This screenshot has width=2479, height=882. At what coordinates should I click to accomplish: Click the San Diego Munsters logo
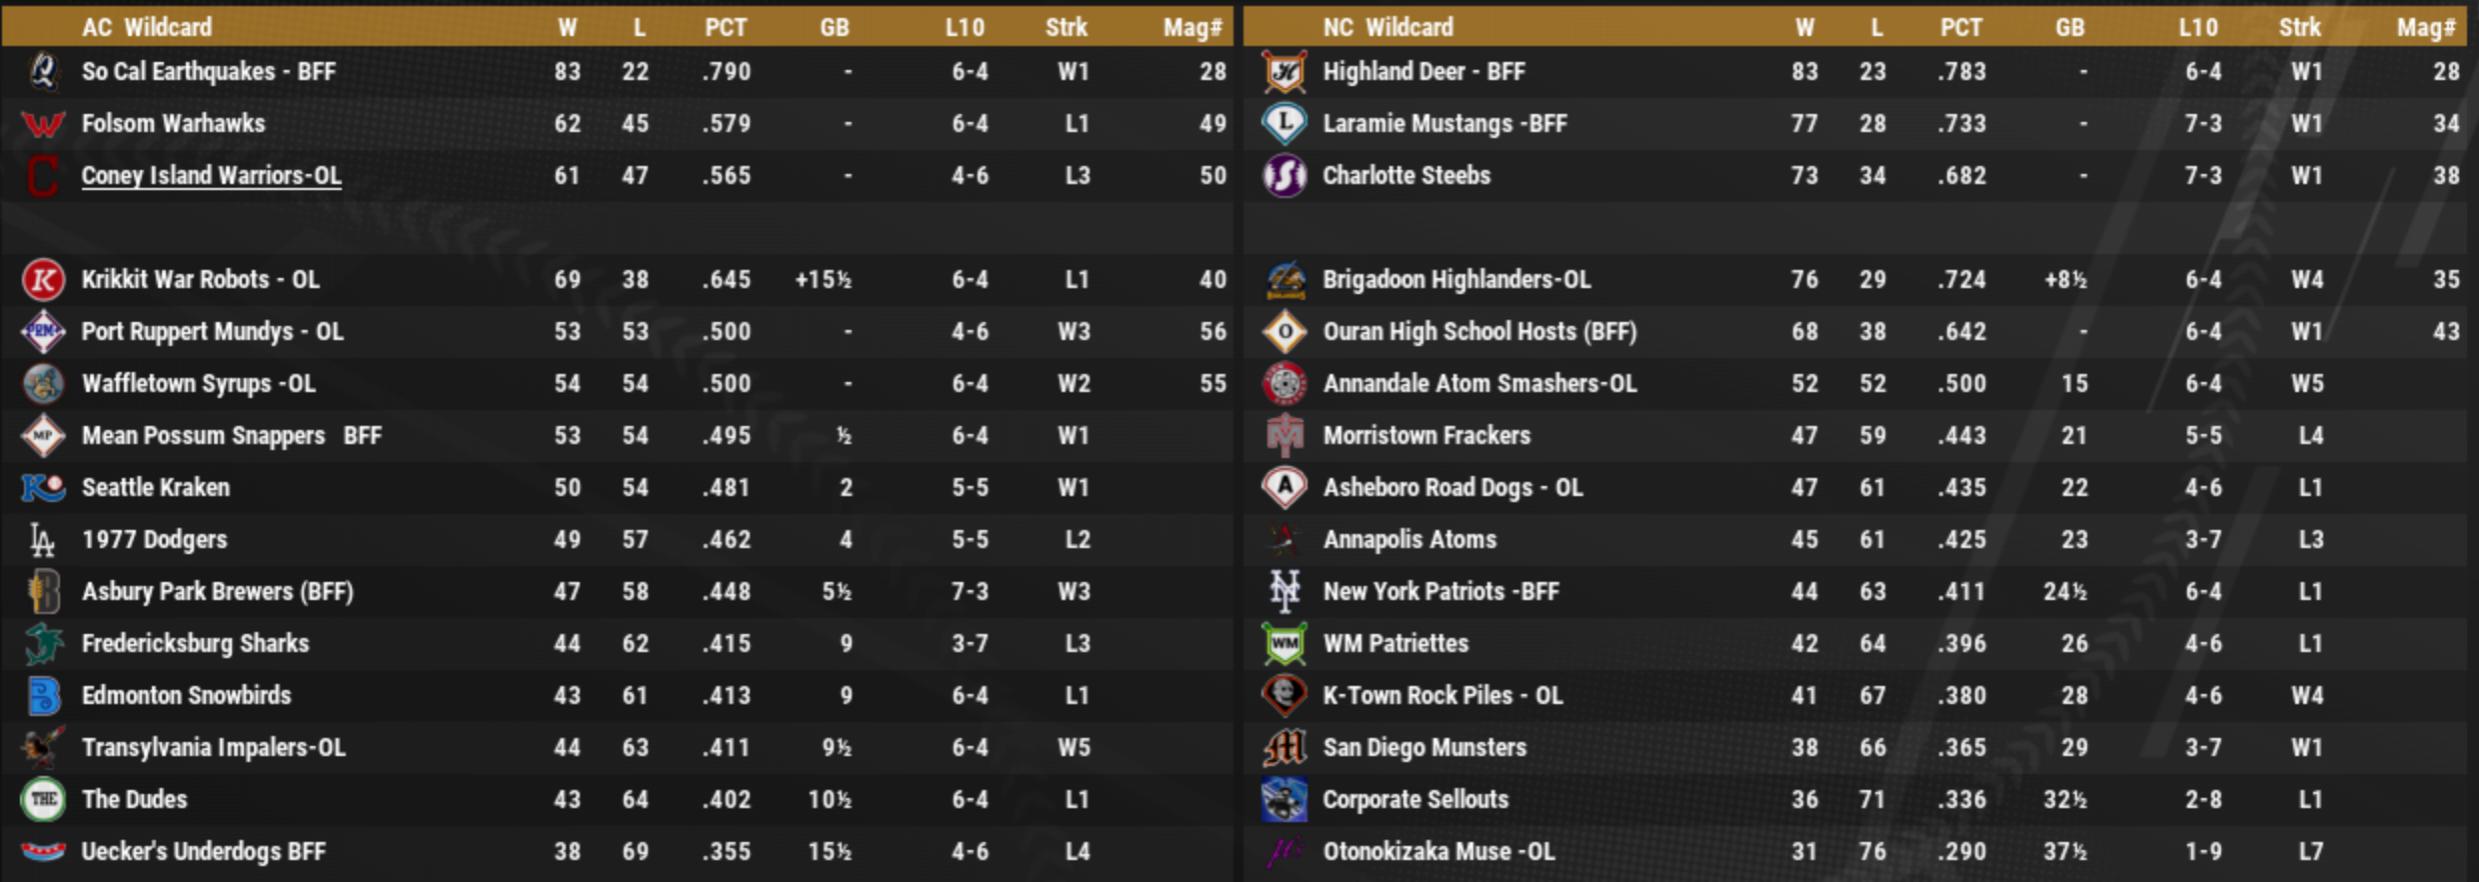pyautogui.click(x=1285, y=748)
